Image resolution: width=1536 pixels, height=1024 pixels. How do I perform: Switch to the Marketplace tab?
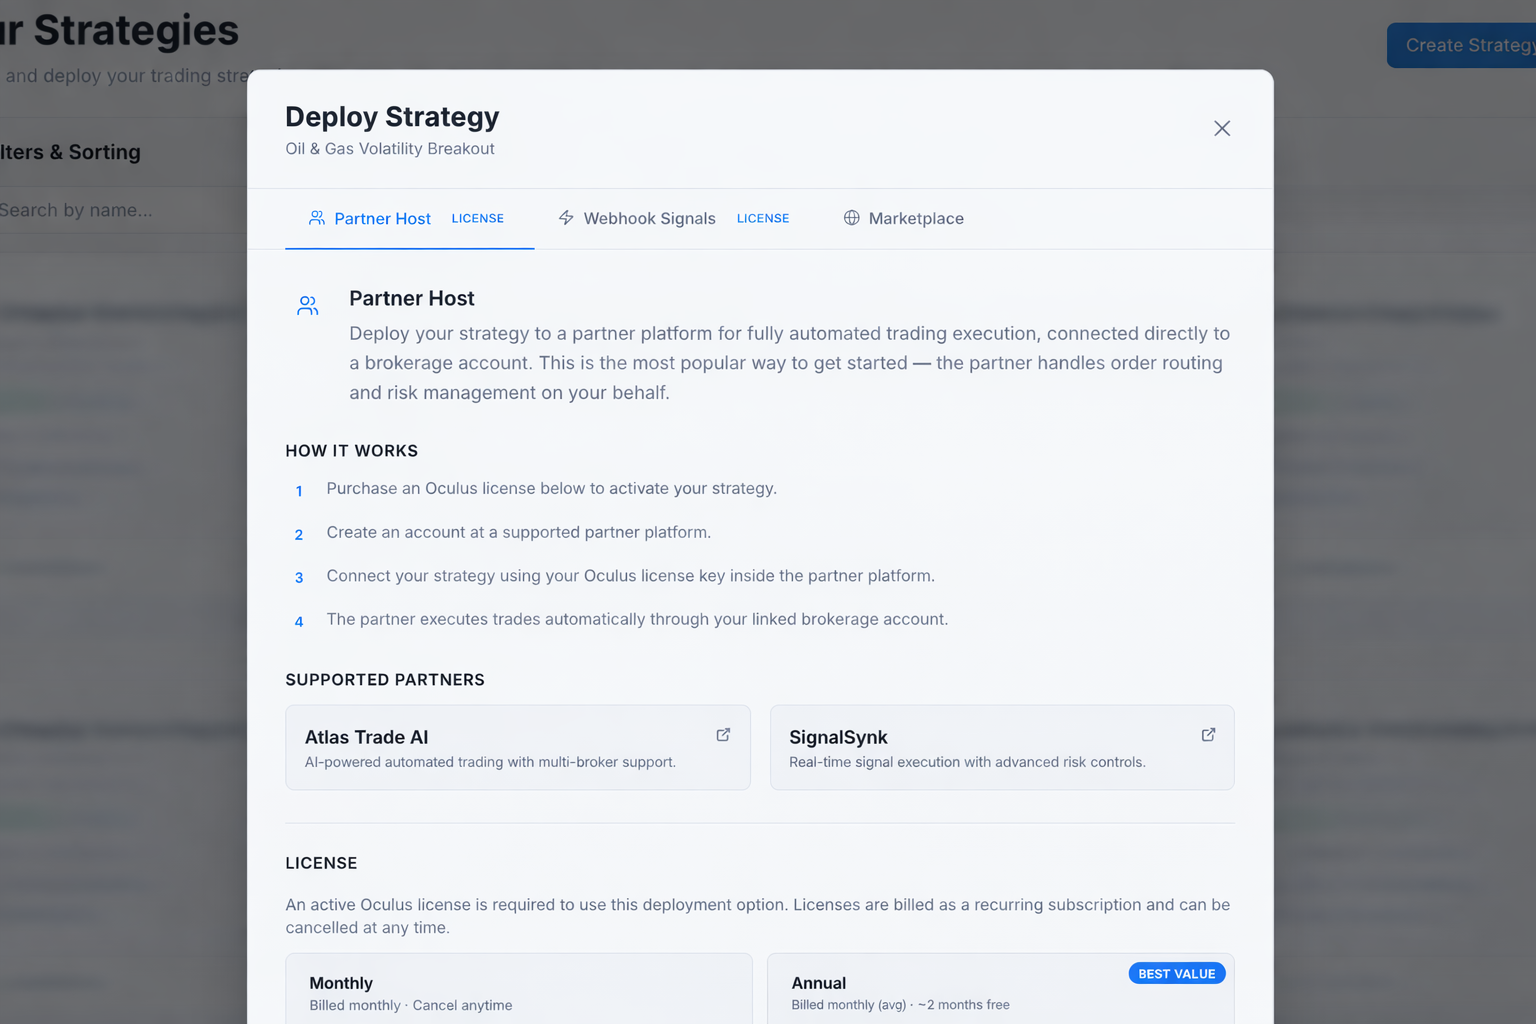(915, 219)
